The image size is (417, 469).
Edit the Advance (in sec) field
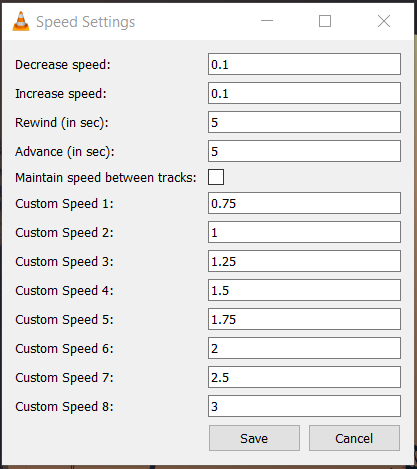pyautogui.click(x=304, y=151)
